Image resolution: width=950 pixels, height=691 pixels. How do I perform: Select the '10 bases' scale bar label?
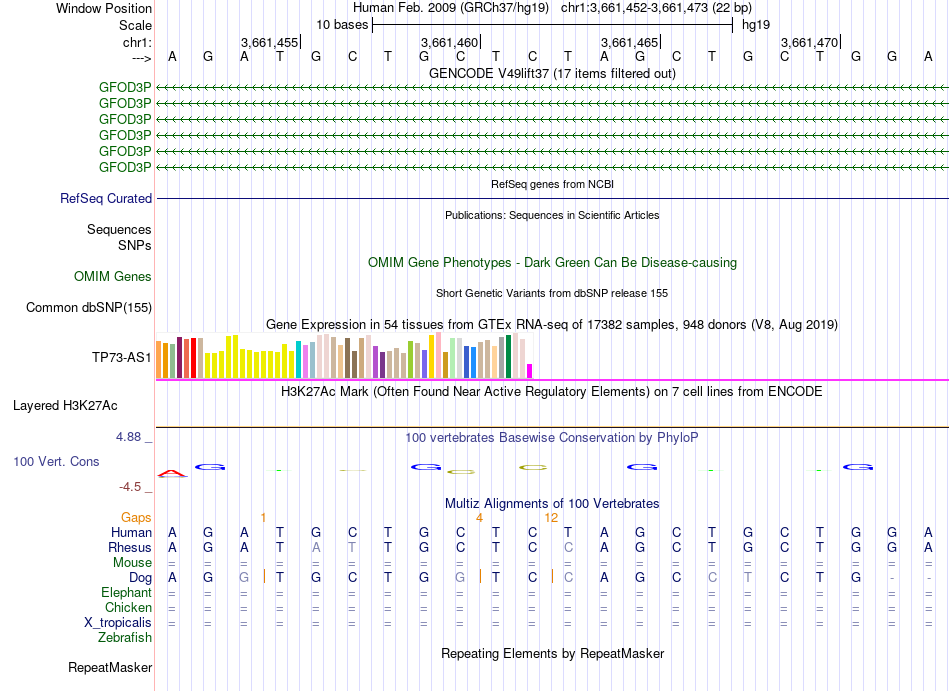(342, 25)
